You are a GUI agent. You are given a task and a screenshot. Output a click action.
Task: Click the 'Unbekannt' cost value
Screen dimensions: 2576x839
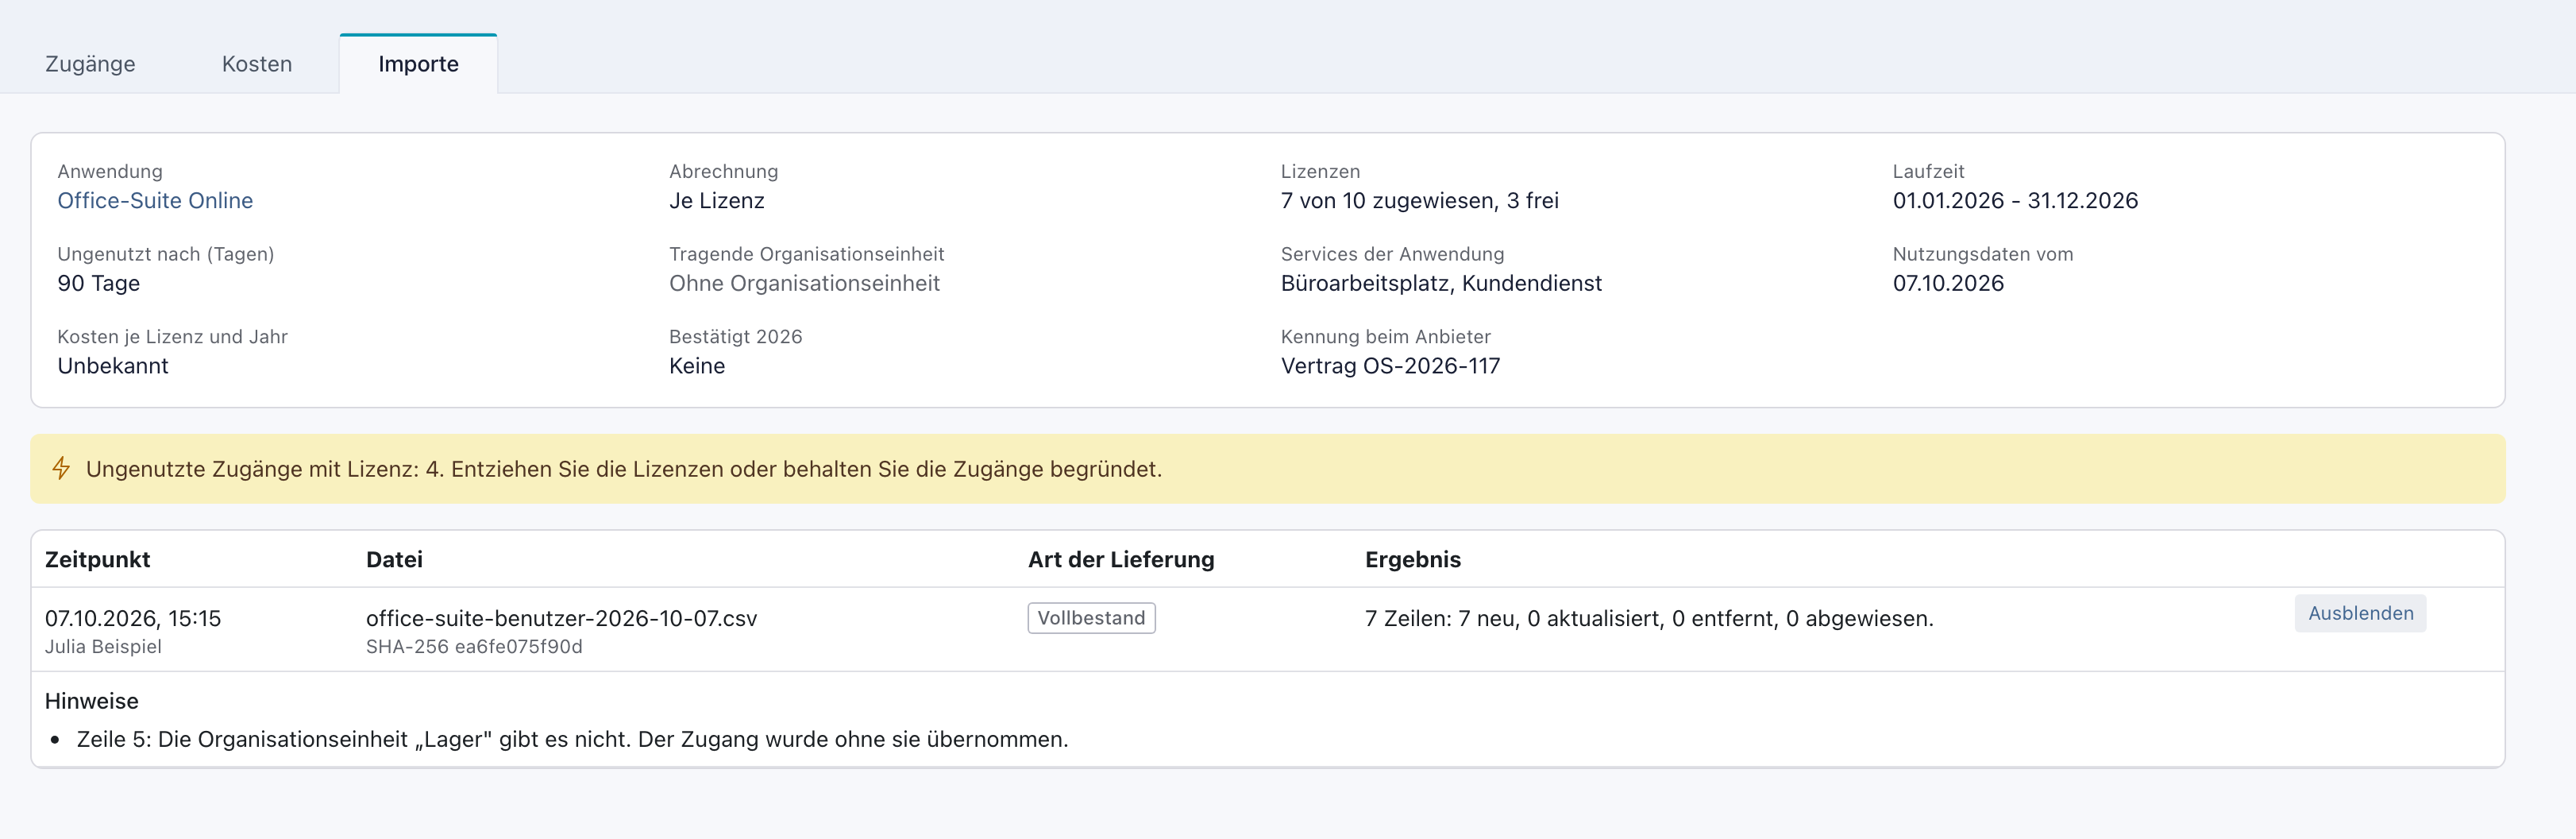click(112, 366)
